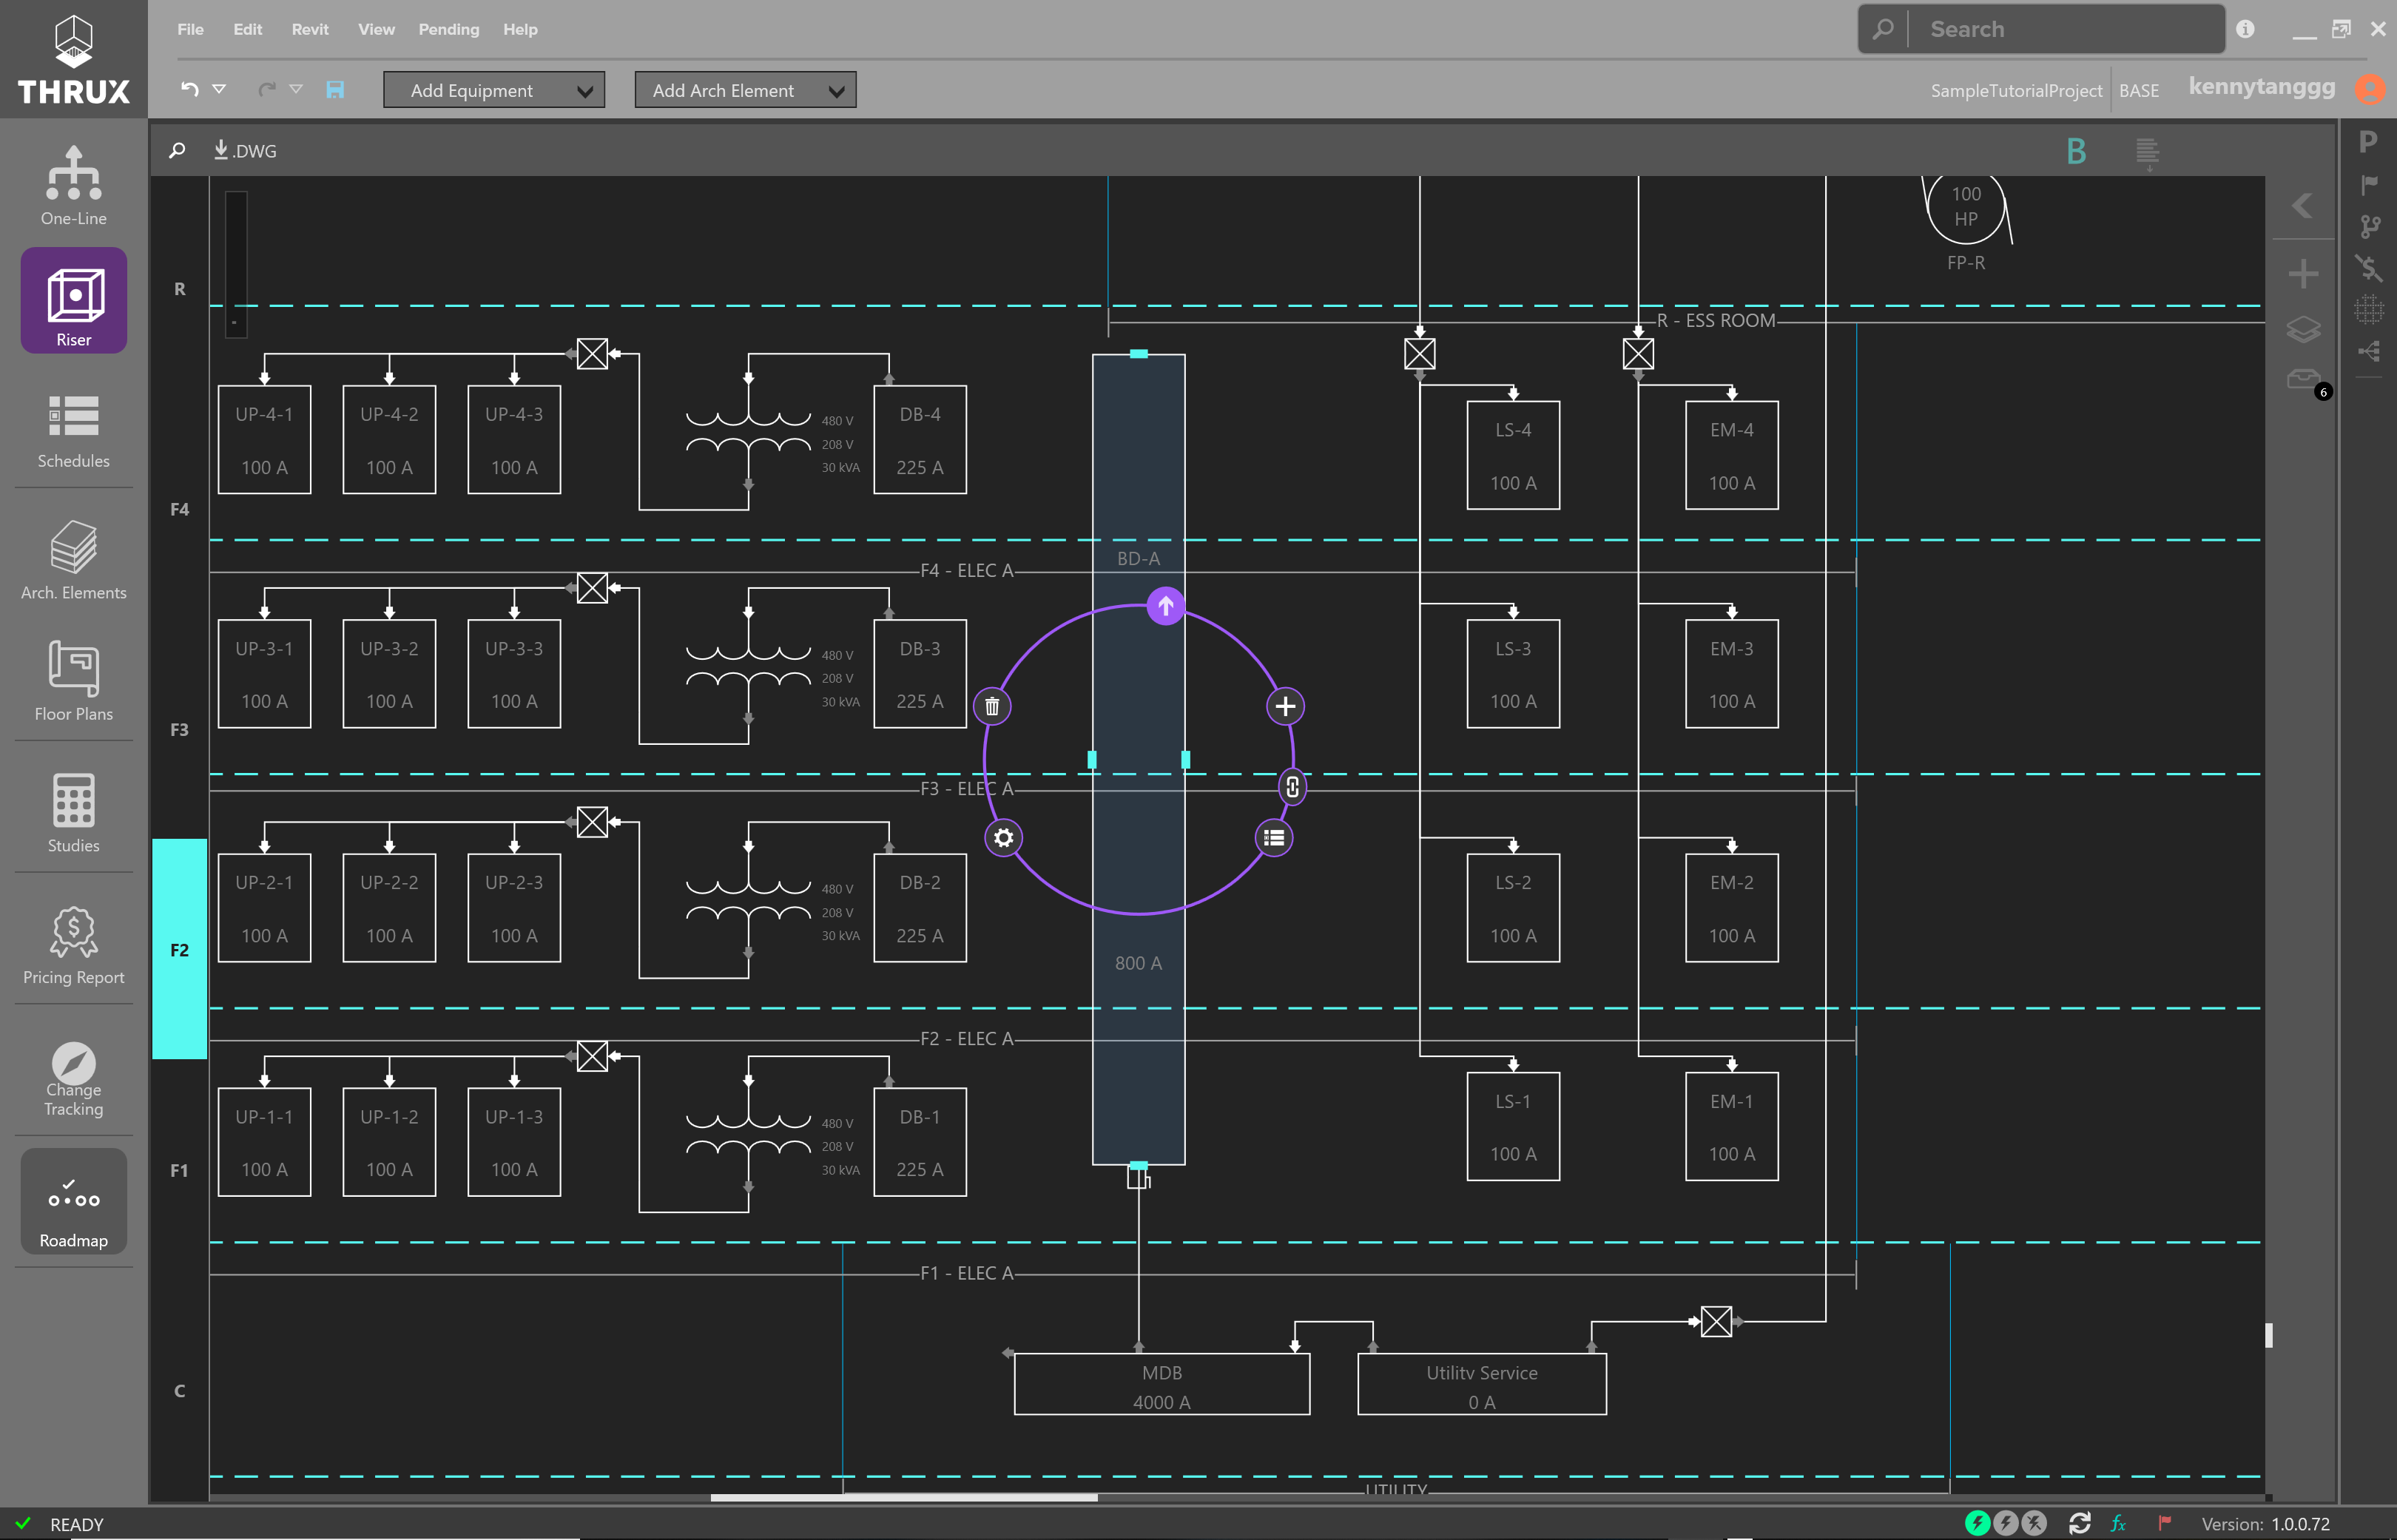Click the teal B icon above the canvas
Image resolution: width=2397 pixels, height=1540 pixels.
(2076, 151)
